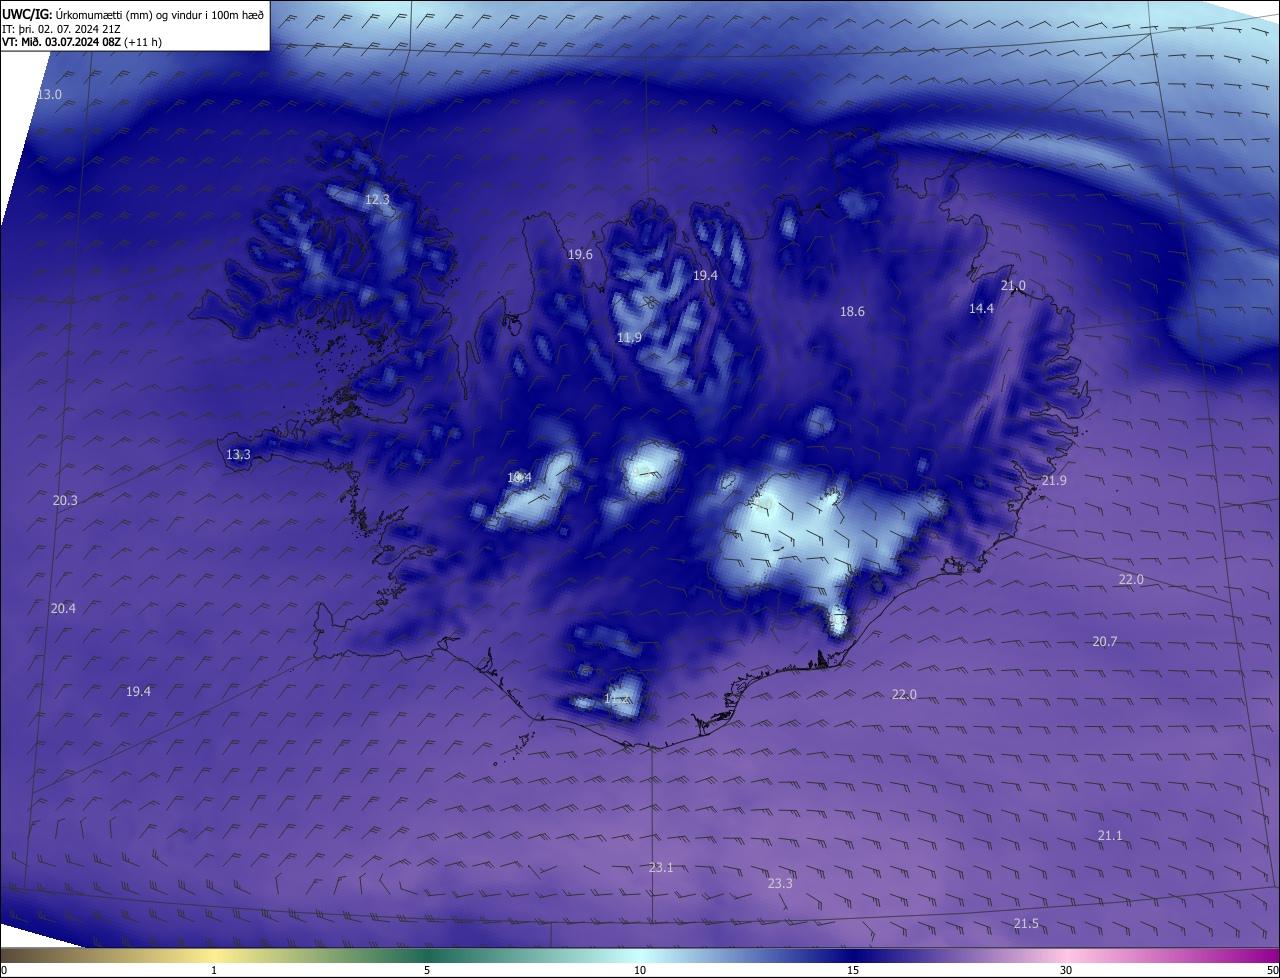Image resolution: width=1280 pixels, height=978 pixels.
Task: Select the 21.9 value near the east coast
Action: click(x=1054, y=481)
